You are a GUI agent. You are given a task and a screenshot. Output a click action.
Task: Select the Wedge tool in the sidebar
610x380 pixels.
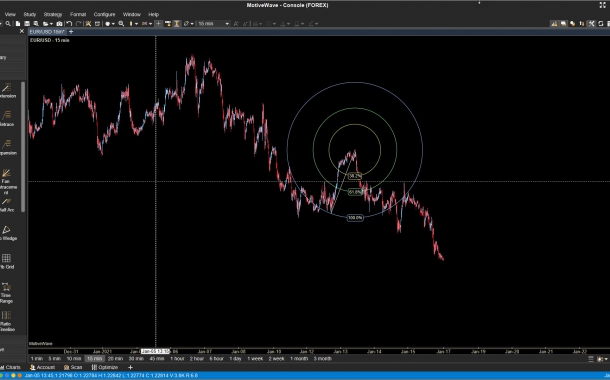click(x=7, y=233)
